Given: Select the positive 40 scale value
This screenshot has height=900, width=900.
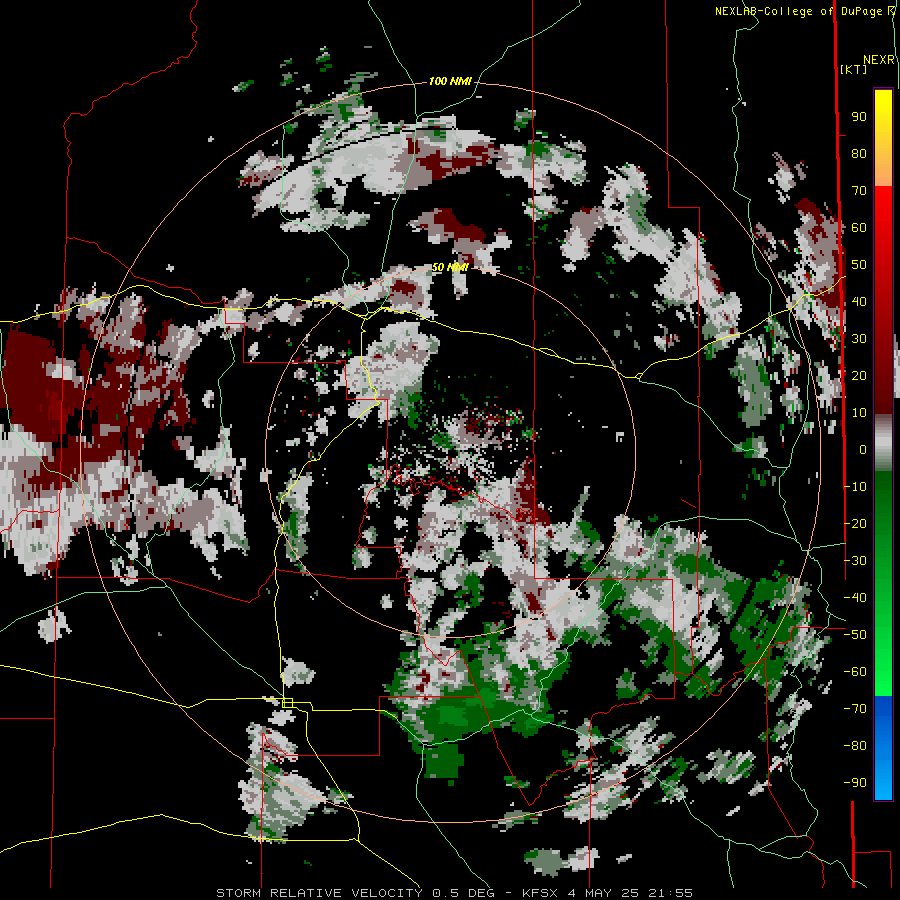Looking at the screenshot, I should pos(859,302).
